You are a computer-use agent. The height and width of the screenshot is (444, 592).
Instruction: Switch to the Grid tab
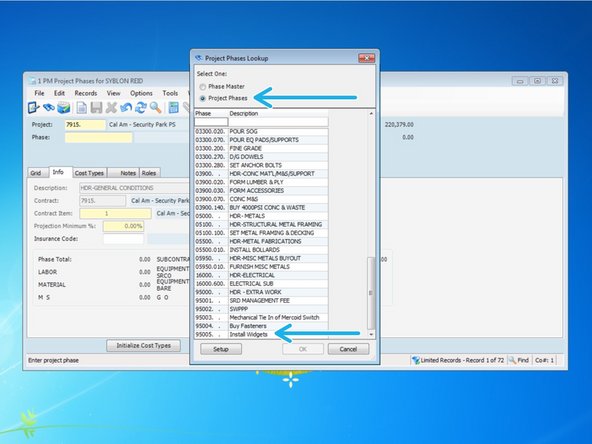38,173
